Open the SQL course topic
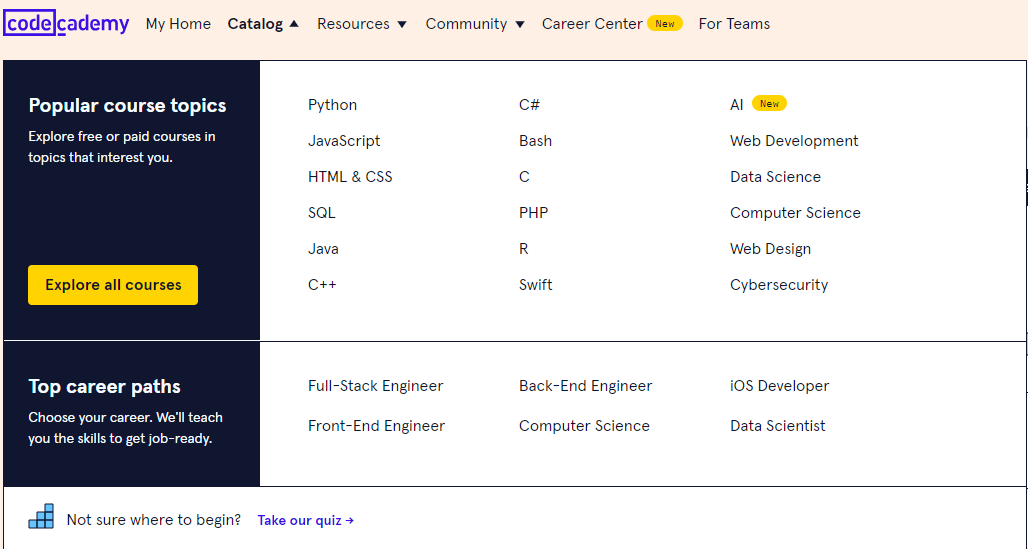This screenshot has width=1028, height=549. point(321,213)
